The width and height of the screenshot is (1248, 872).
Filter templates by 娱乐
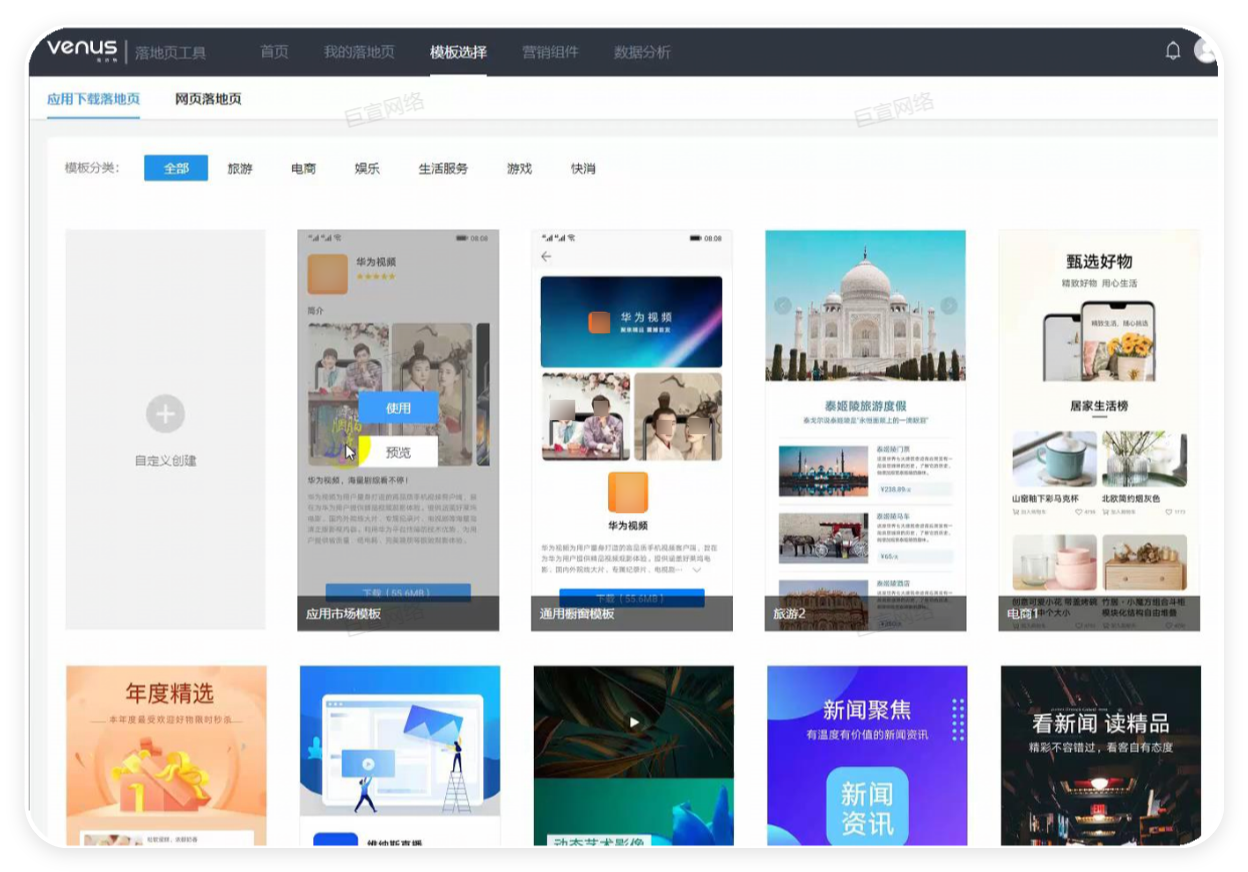point(367,168)
